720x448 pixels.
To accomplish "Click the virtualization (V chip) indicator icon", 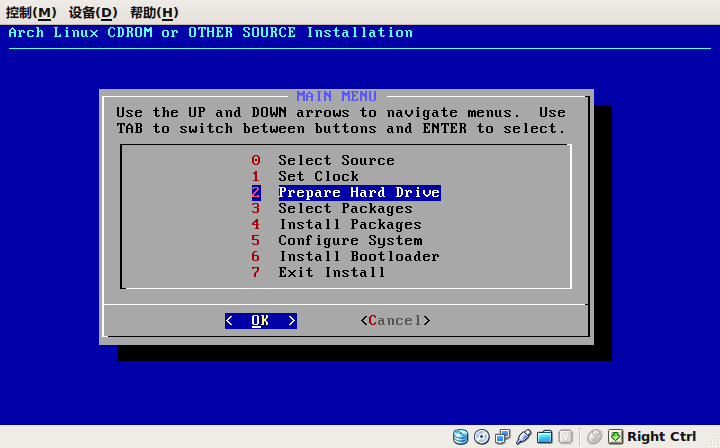I will [566, 437].
